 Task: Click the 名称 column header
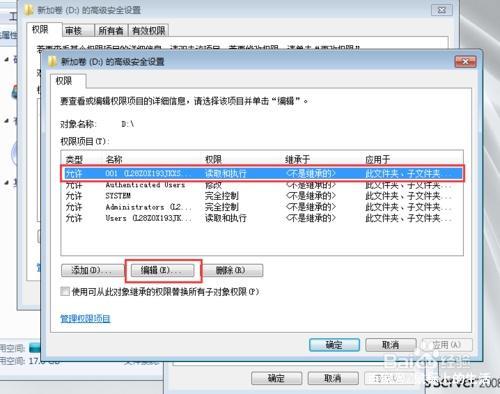coord(114,160)
